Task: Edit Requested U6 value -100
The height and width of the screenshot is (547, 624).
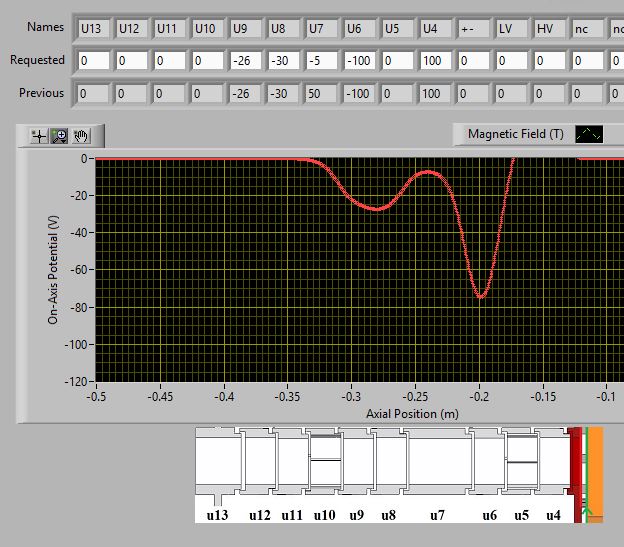Action: [x=360, y=60]
